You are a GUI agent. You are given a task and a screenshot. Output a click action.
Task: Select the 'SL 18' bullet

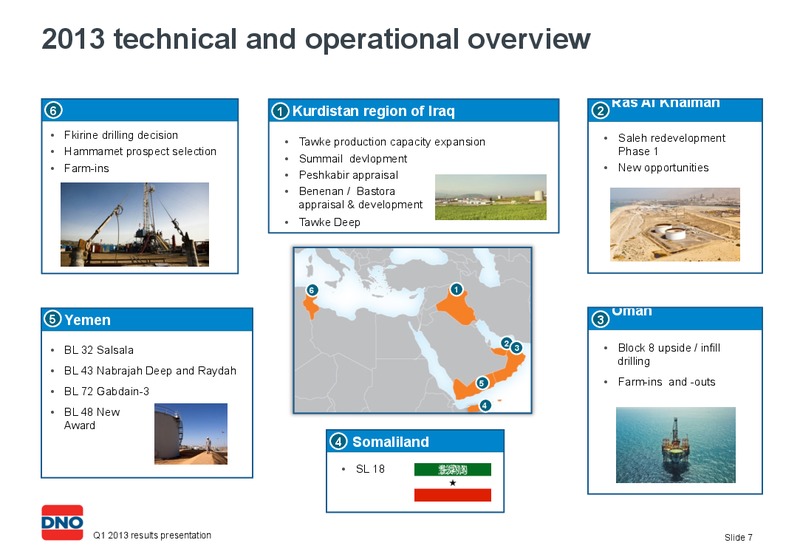point(370,469)
